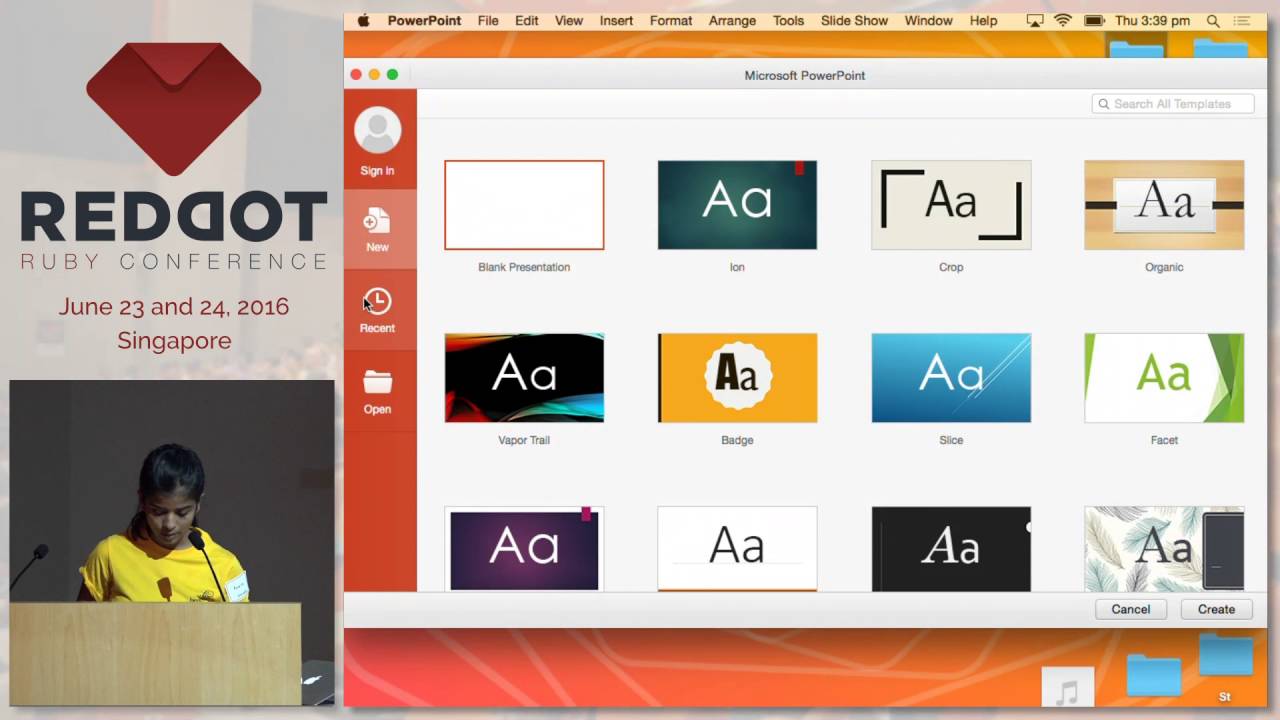The image size is (1280, 720).
Task: Select the Vapor Trail template
Action: coord(524,378)
